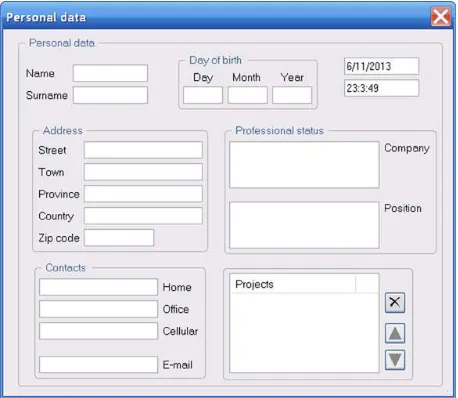The image size is (458, 398).
Task: Focus the Street address field
Action: [x=143, y=150]
